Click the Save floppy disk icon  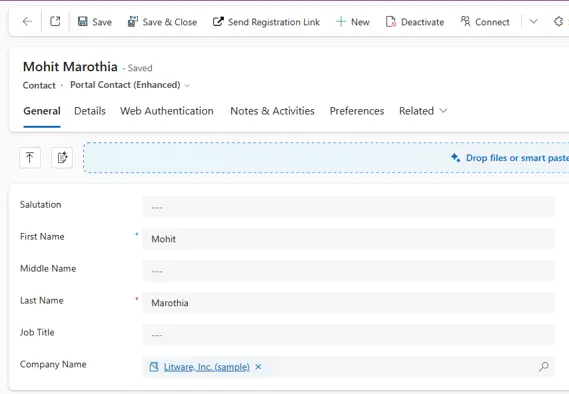pyautogui.click(x=83, y=21)
